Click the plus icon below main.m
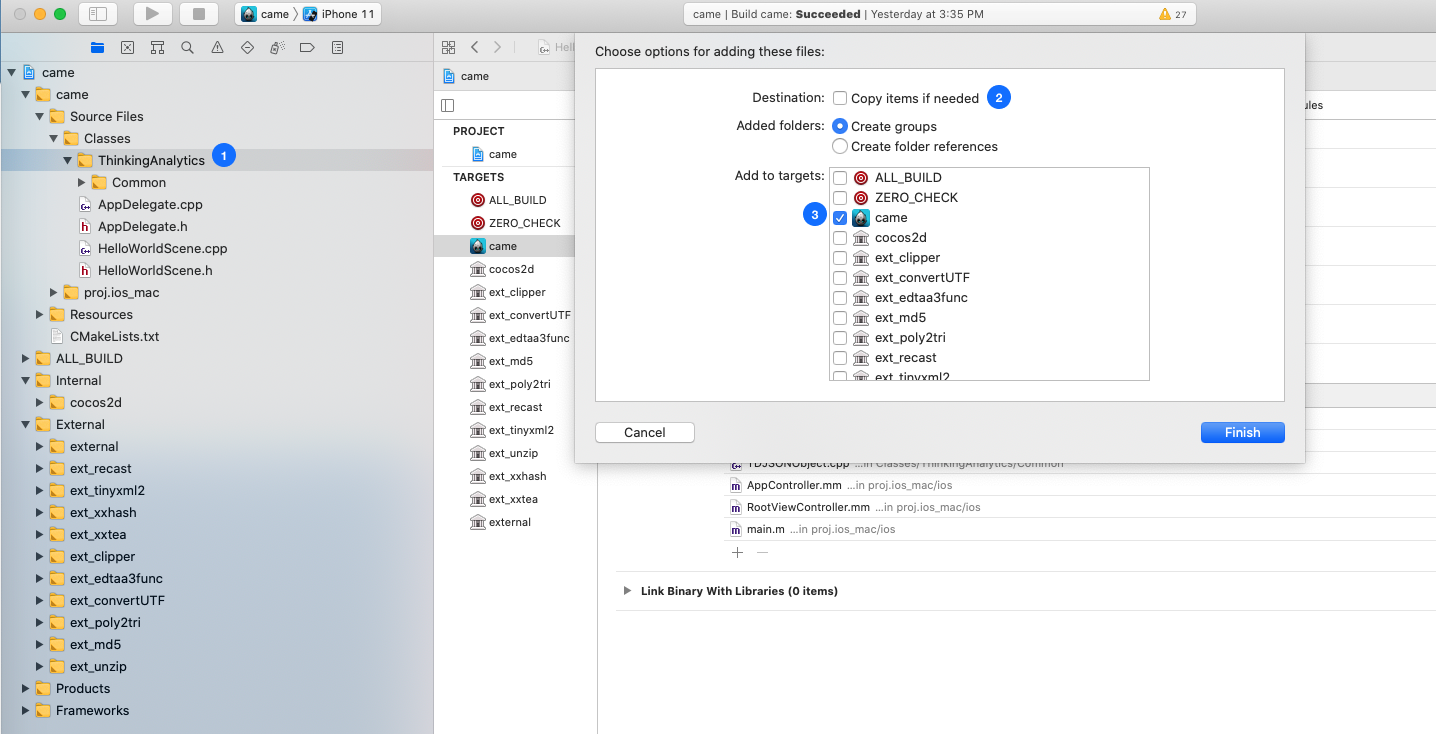The width and height of the screenshot is (1436, 734). point(737,552)
